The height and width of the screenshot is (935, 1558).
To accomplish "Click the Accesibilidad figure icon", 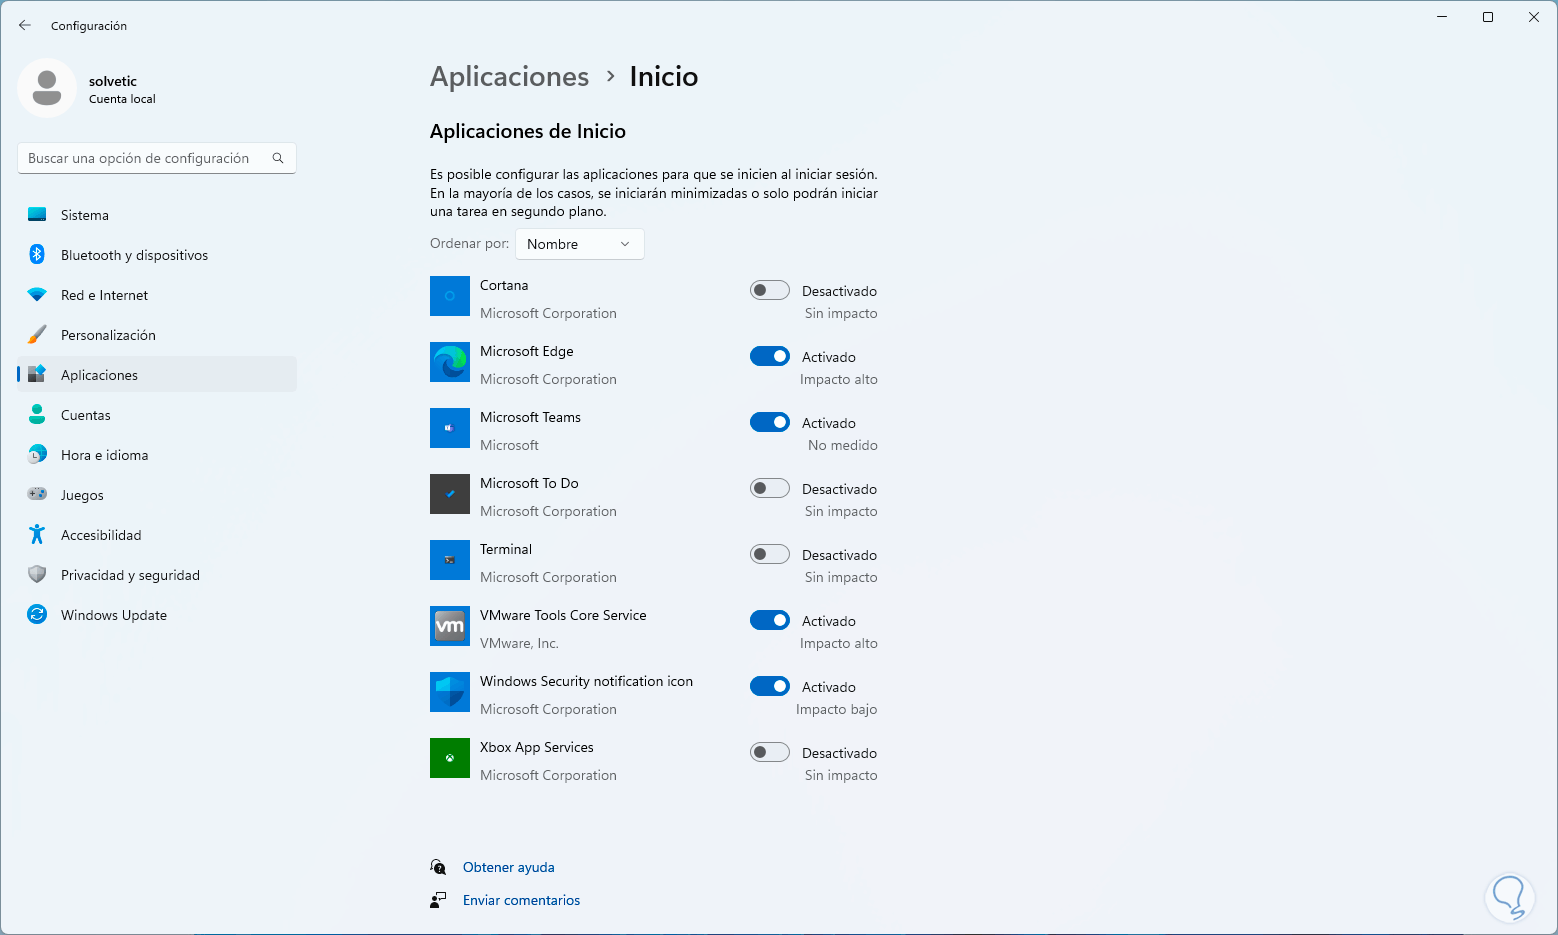I will 37,535.
